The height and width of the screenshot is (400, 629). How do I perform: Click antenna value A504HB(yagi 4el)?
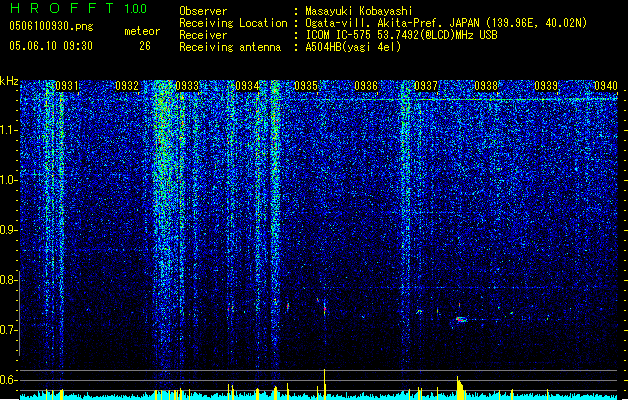click(353, 47)
